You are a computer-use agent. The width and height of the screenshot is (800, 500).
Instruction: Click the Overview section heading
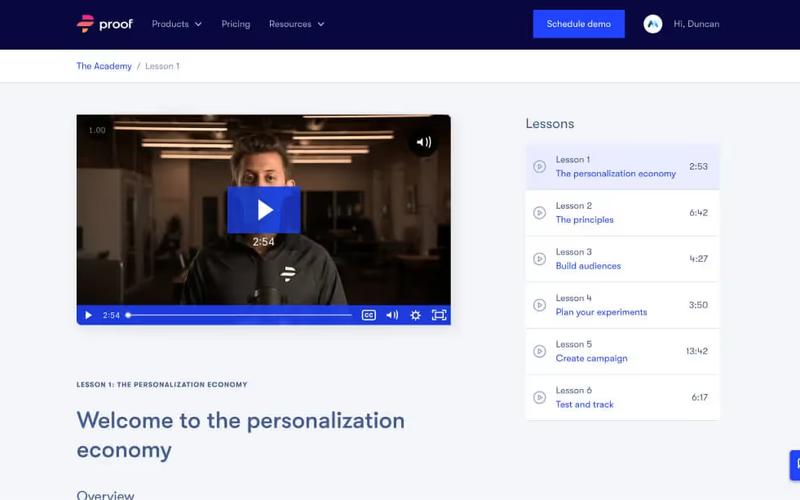click(x=105, y=495)
